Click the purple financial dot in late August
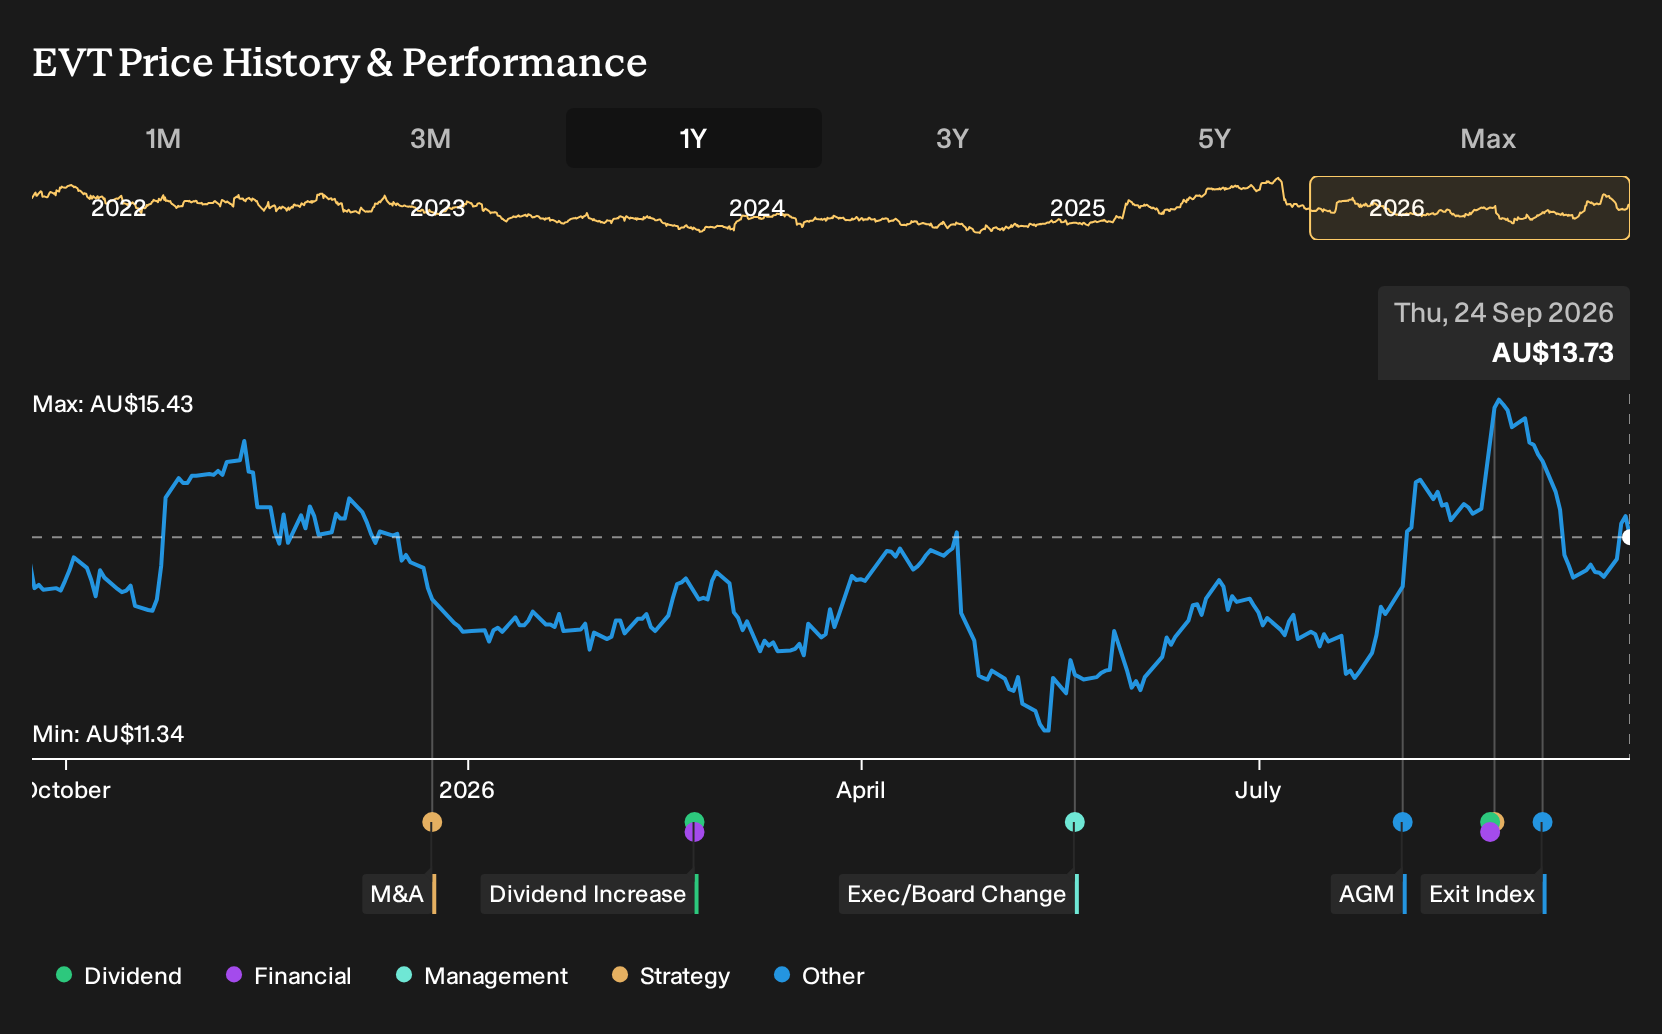The height and width of the screenshot is (1034, 1662). (x=1490, y=833)
